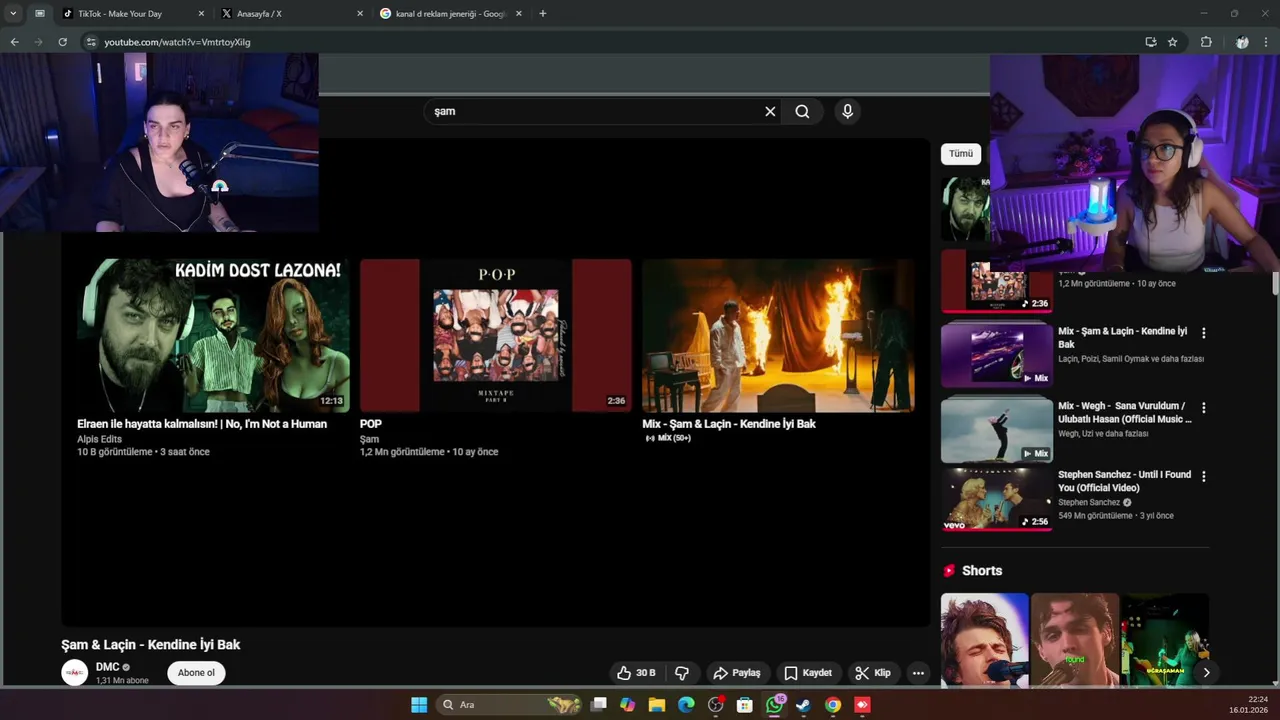1280x720 pixels.
Task: Open the Chrome profile avatar icon
Action: coord(1242,42)
